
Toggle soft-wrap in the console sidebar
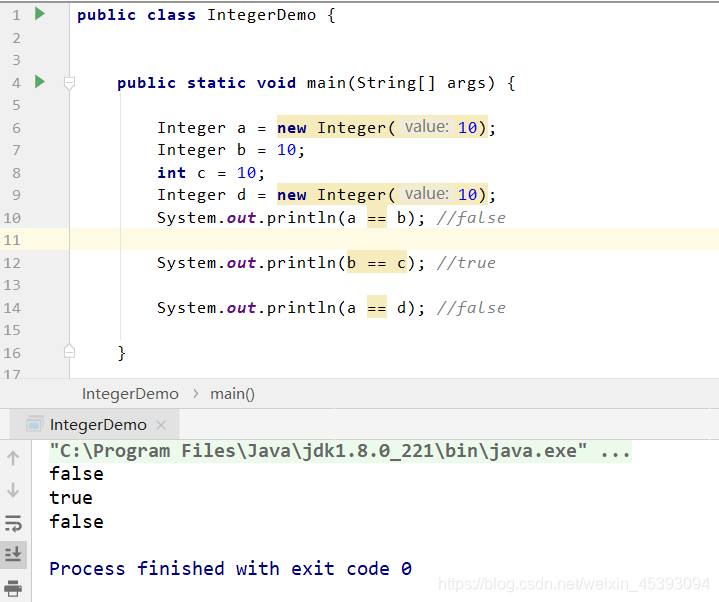(x=13, y=523)
